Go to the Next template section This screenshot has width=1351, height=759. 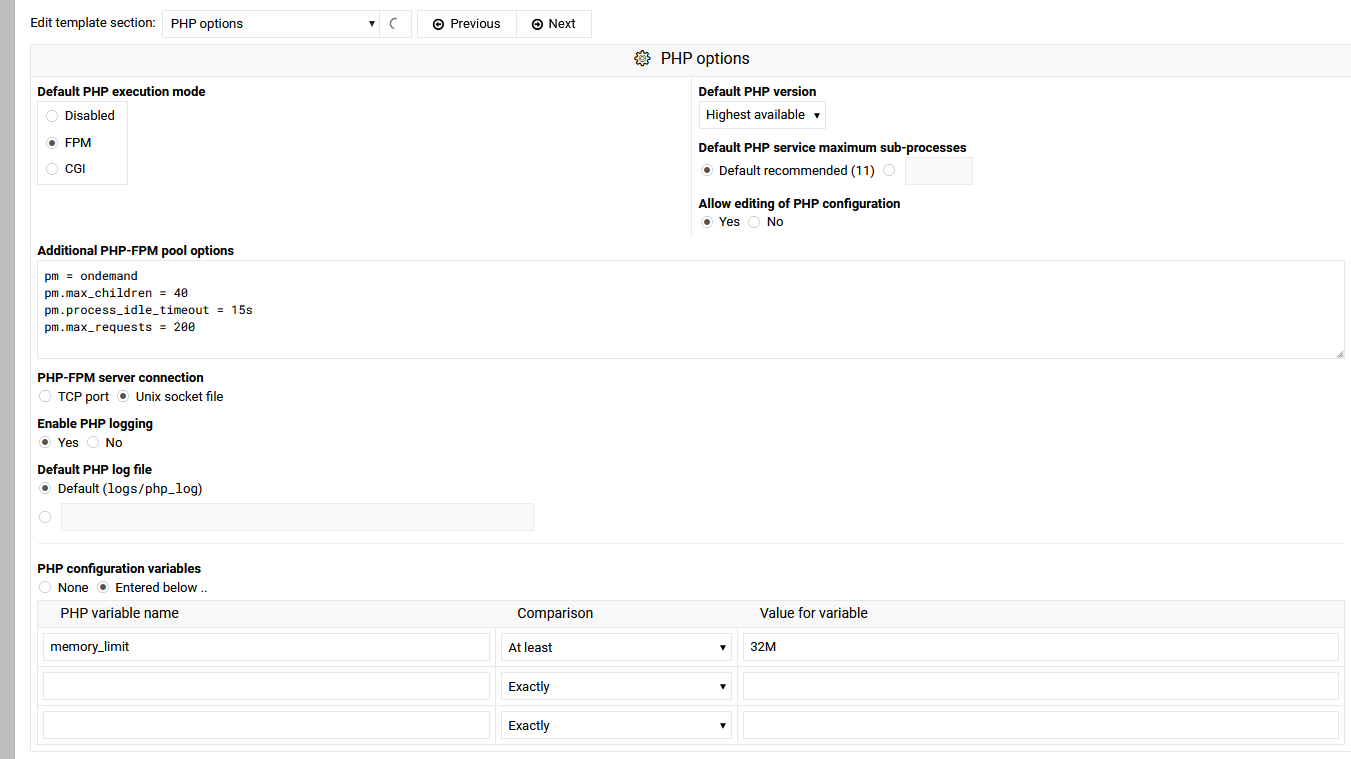(554, 24)
